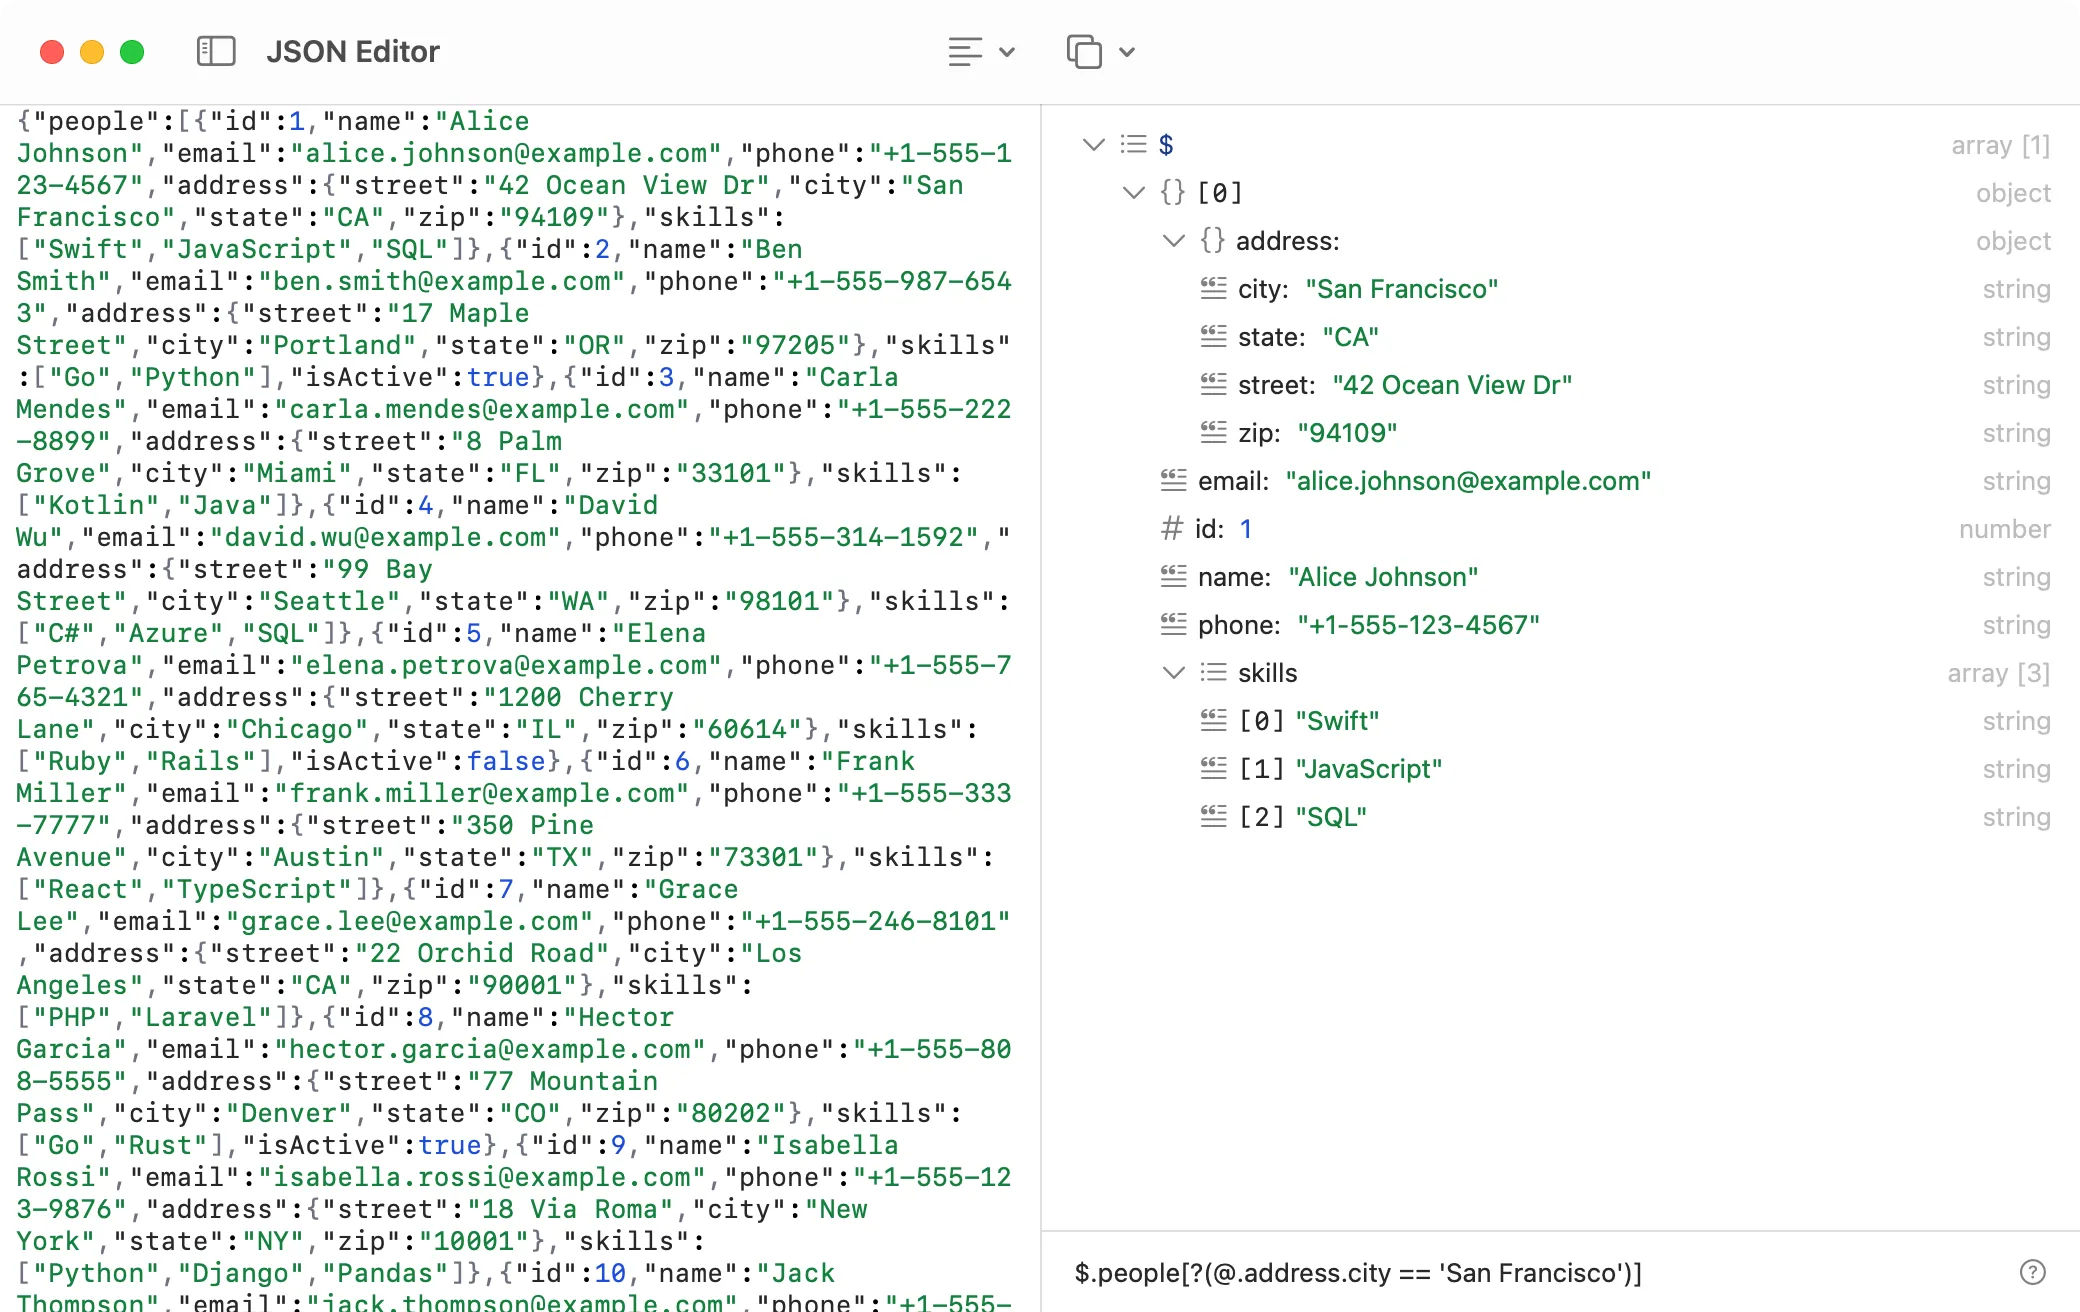Collapse the skills array node
This screenshot has height=1312, width=2080.
[1174, 672]
